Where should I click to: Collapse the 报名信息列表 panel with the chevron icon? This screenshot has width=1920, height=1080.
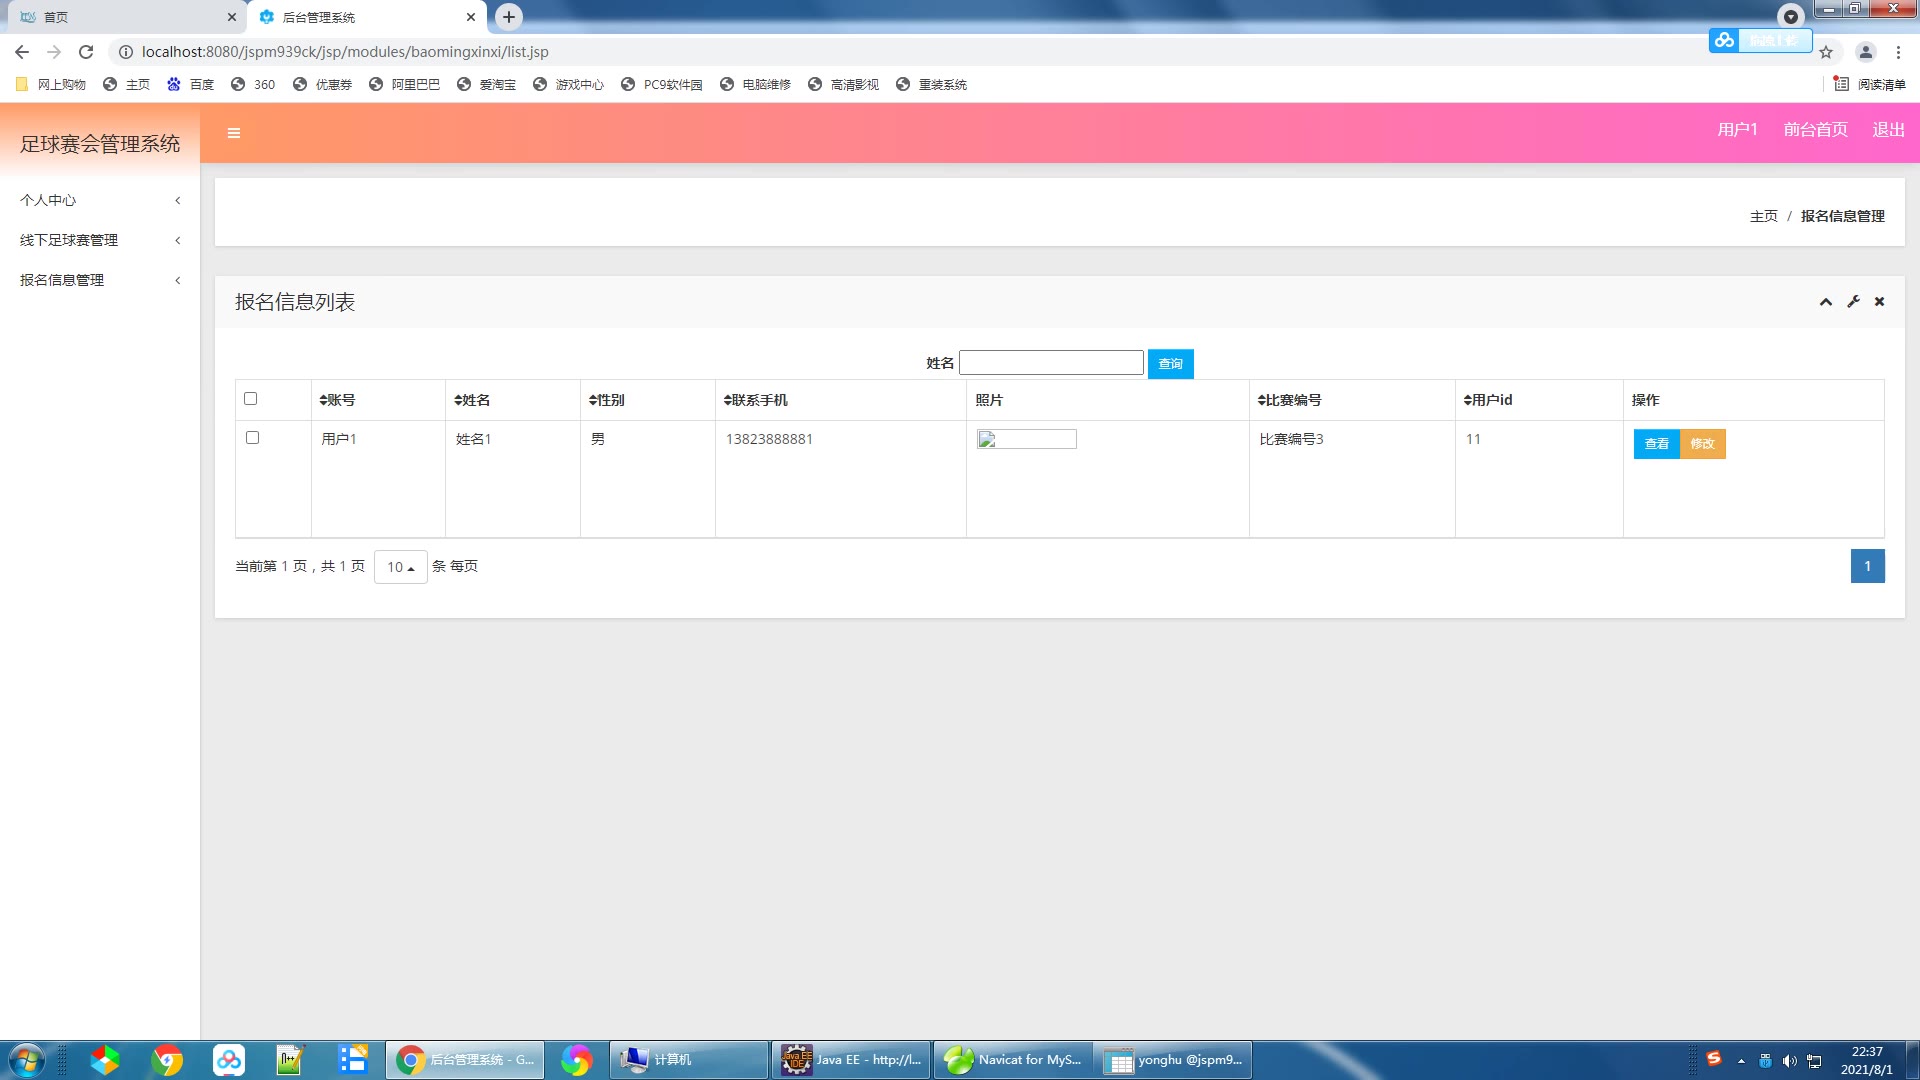(1825, 302)
